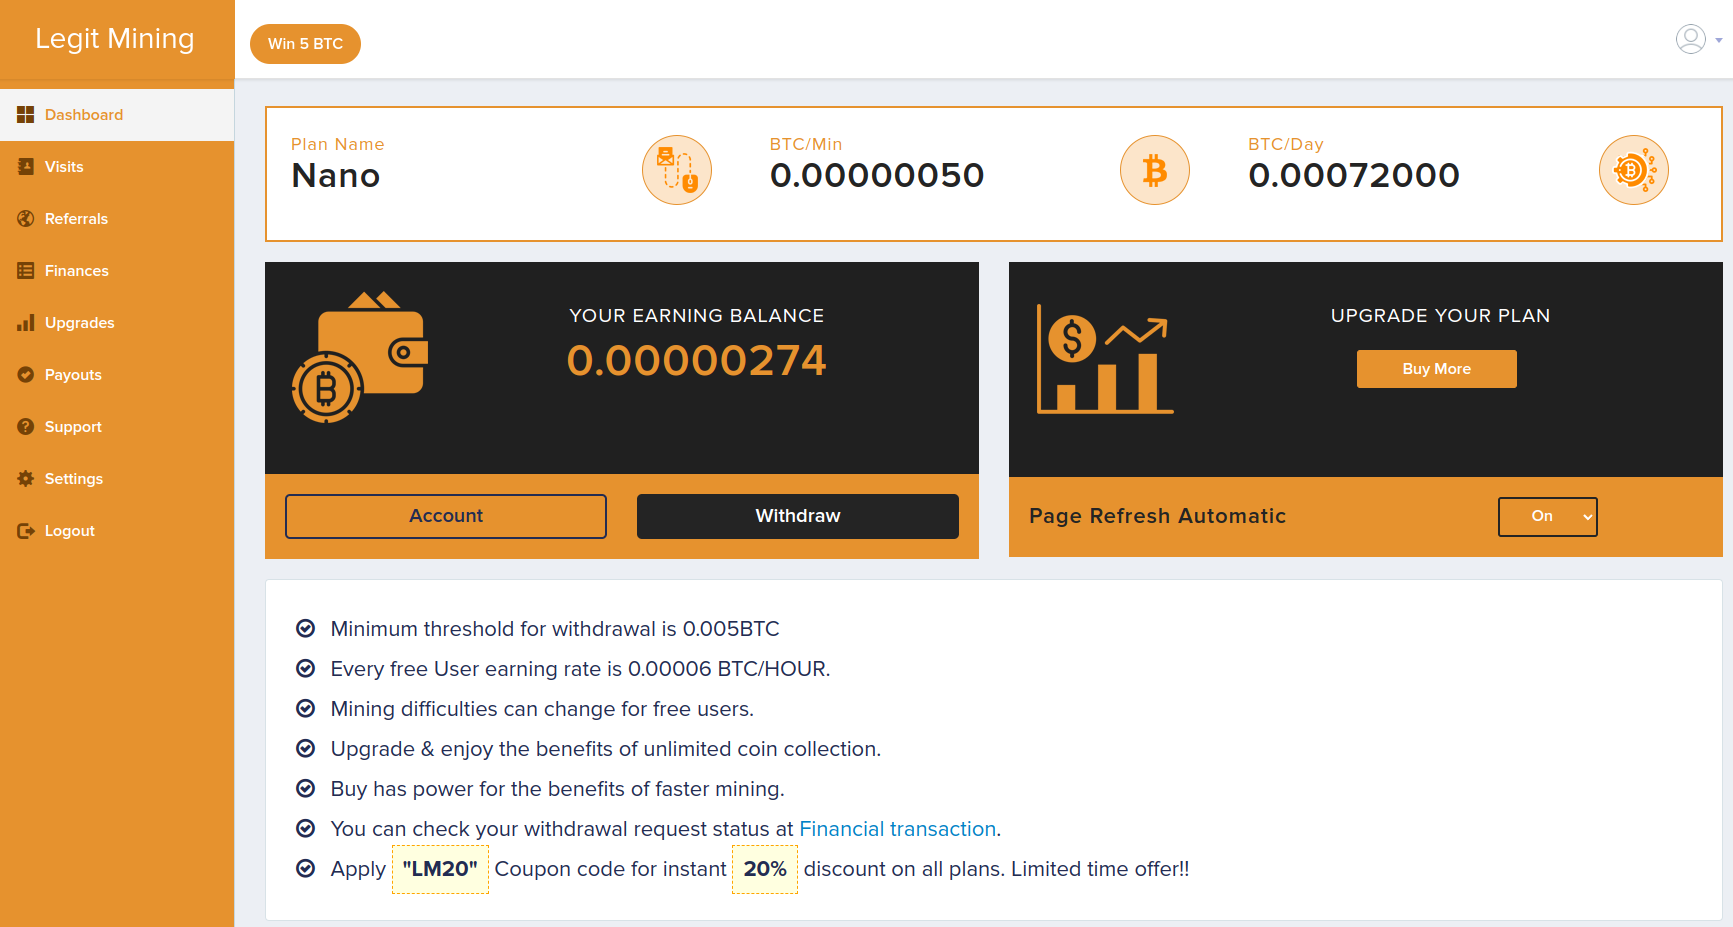Click the BTC/Min value 0.00000050
1733x927 pixels.
[x=877, y=176]
